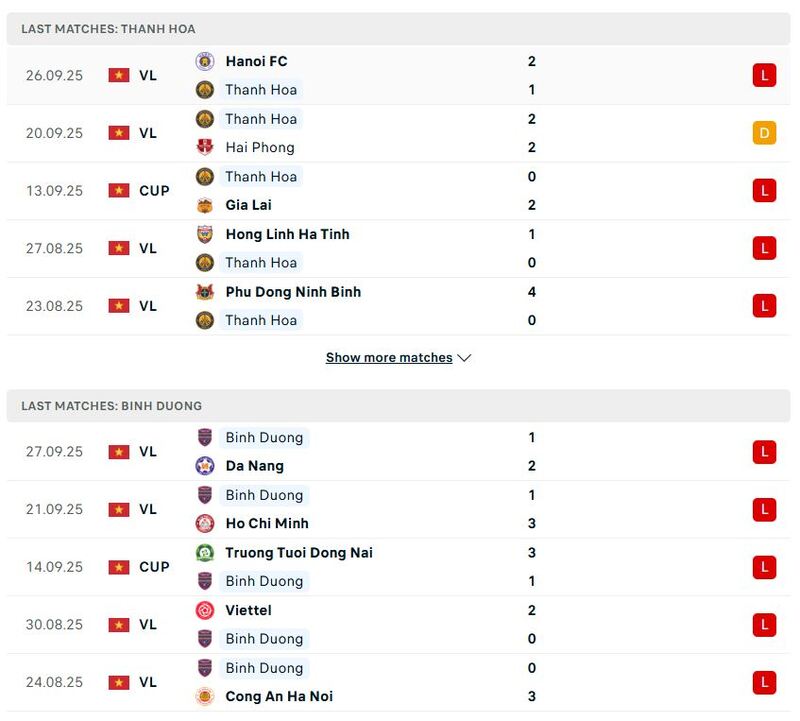Click the Cong An Ha Noi crest
Viewport: 800px width, 721px height.
coord(205,696)
